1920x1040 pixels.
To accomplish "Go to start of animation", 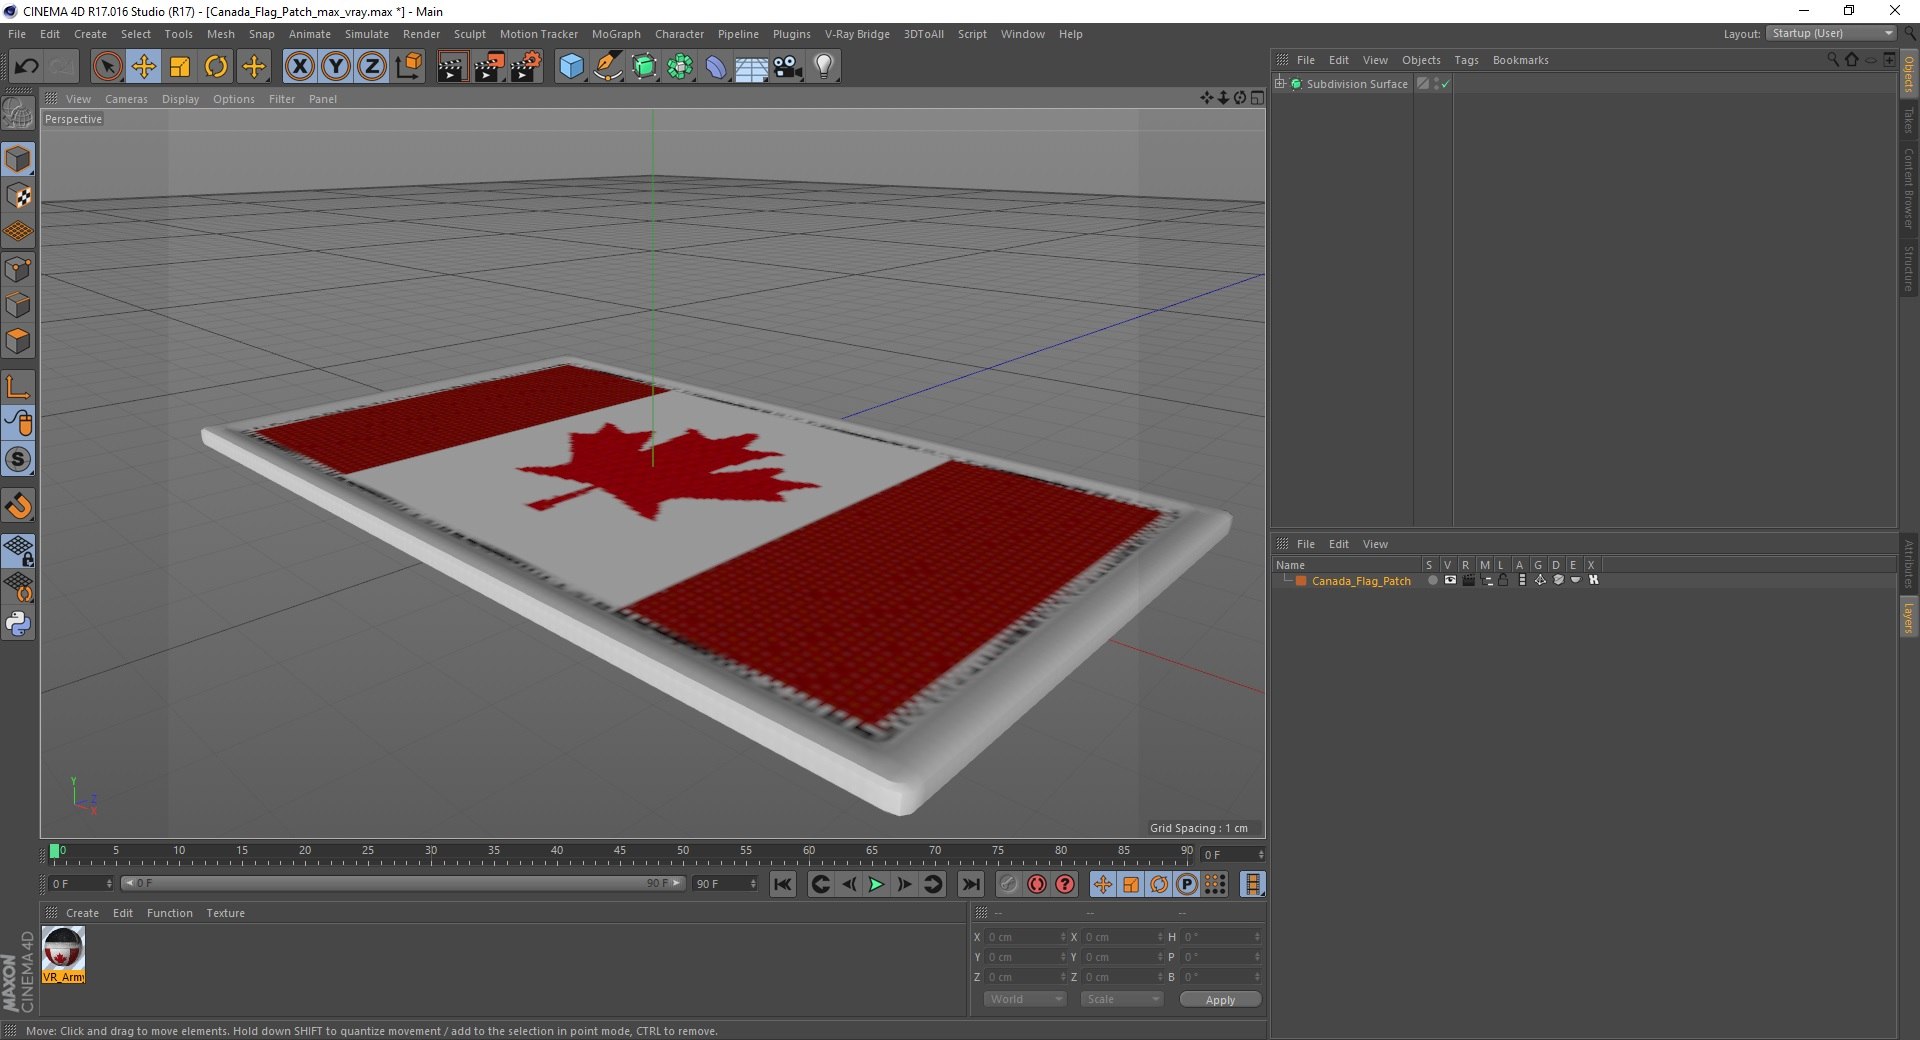I will point(783,884).
